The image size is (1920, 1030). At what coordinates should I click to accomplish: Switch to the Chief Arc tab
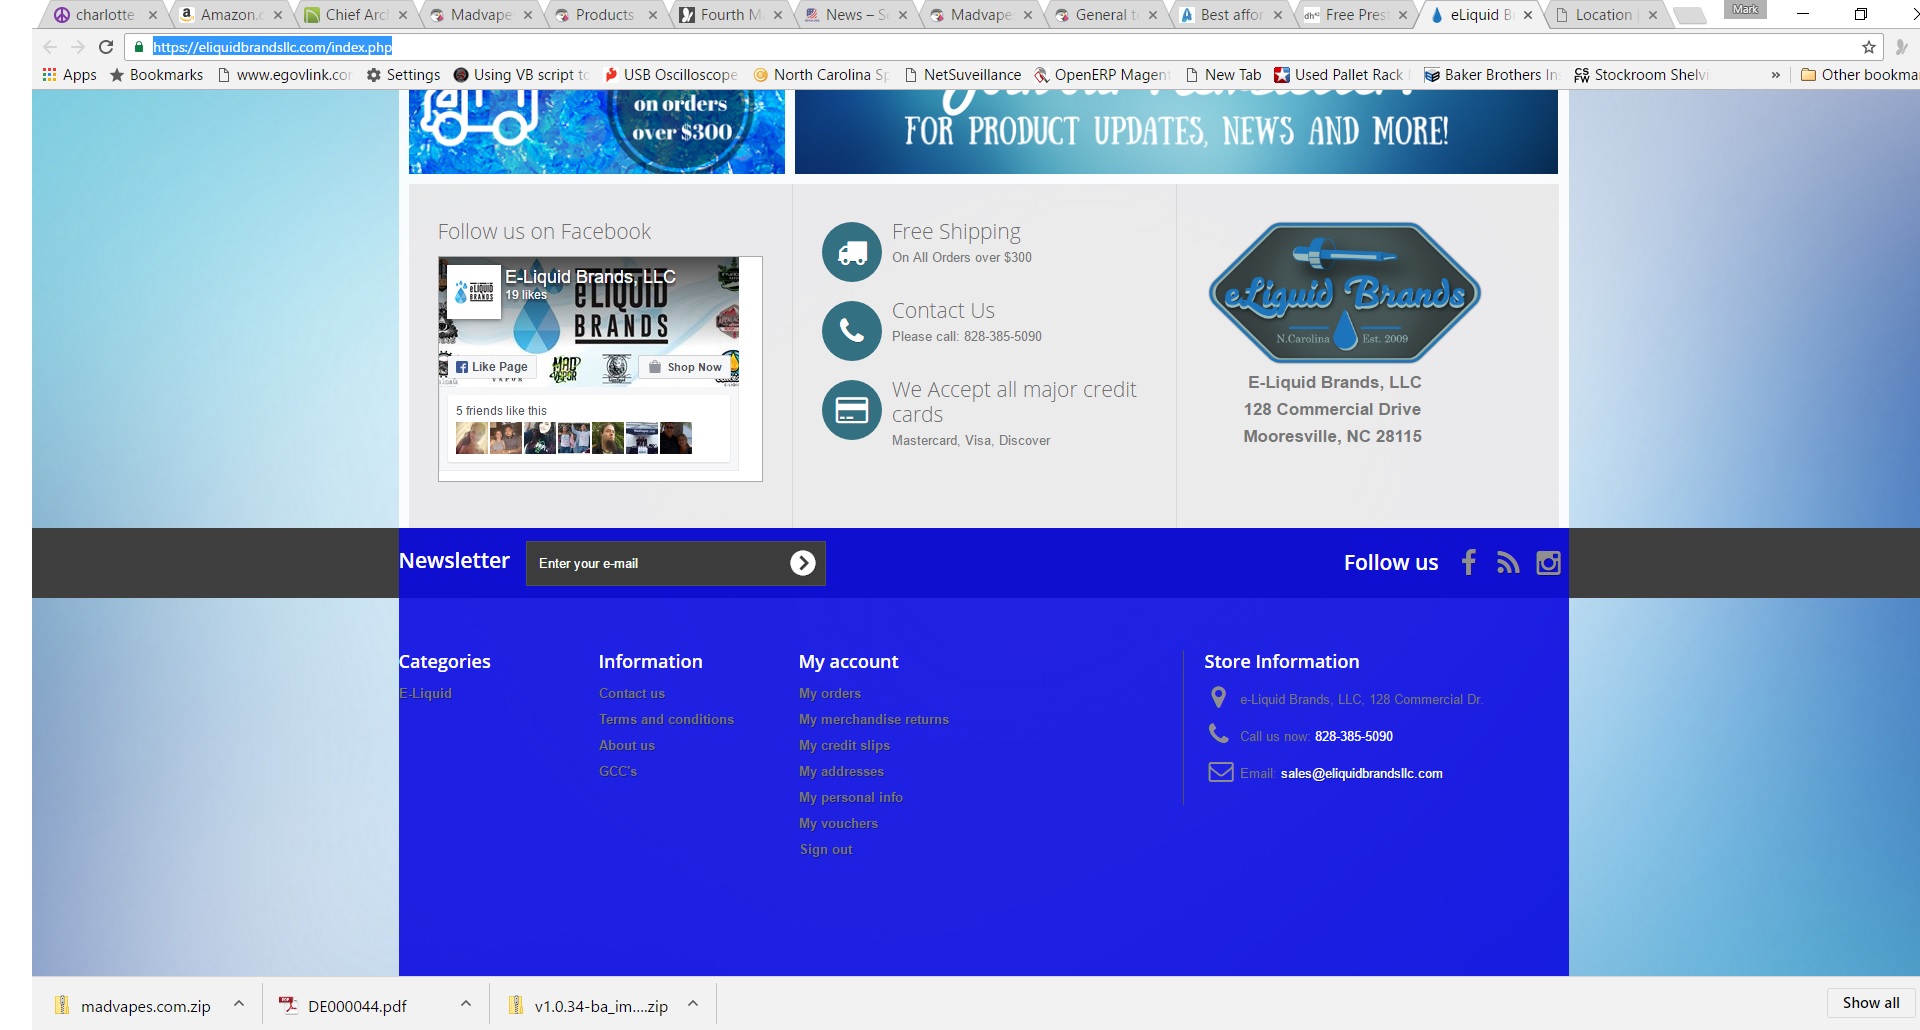click(x=356, y=15)
